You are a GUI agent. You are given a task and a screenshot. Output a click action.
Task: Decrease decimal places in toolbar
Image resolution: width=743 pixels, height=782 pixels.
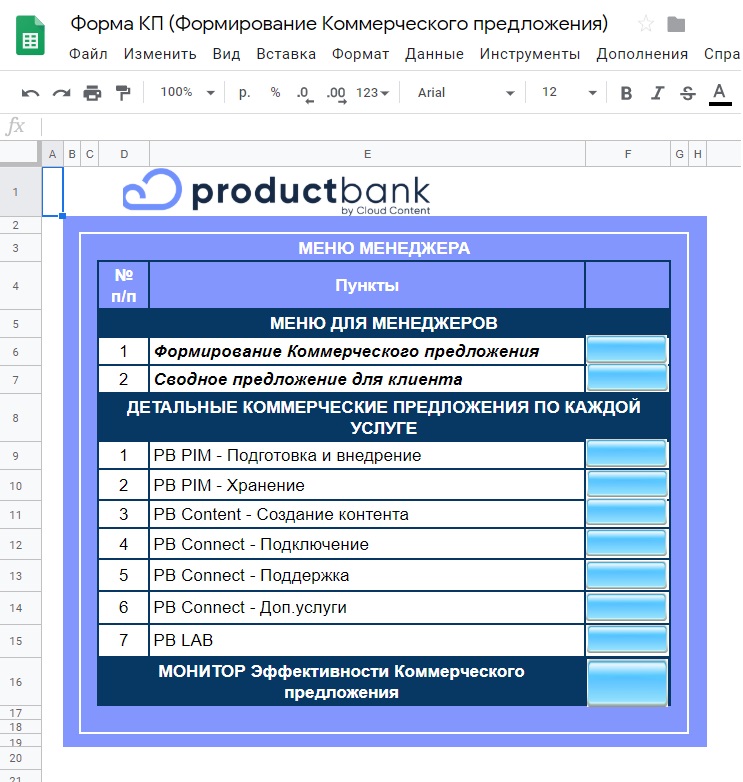click(304, 93)
